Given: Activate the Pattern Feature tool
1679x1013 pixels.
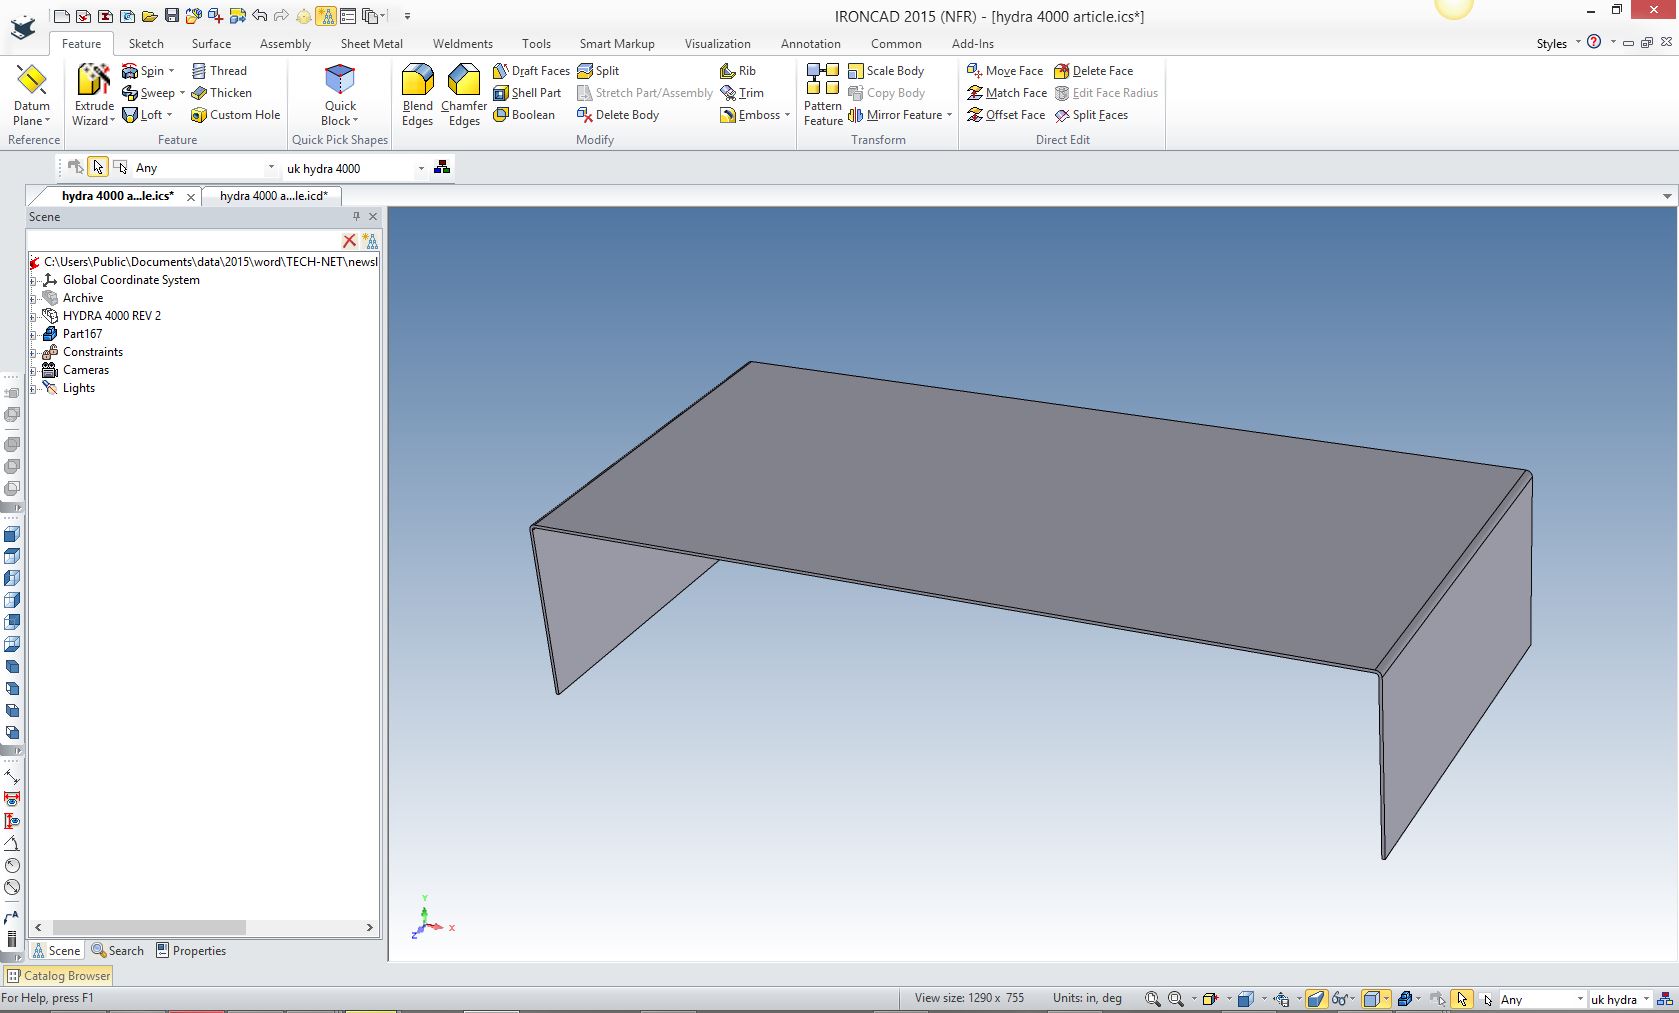Looking at the screenshot, I should point(823,95).
